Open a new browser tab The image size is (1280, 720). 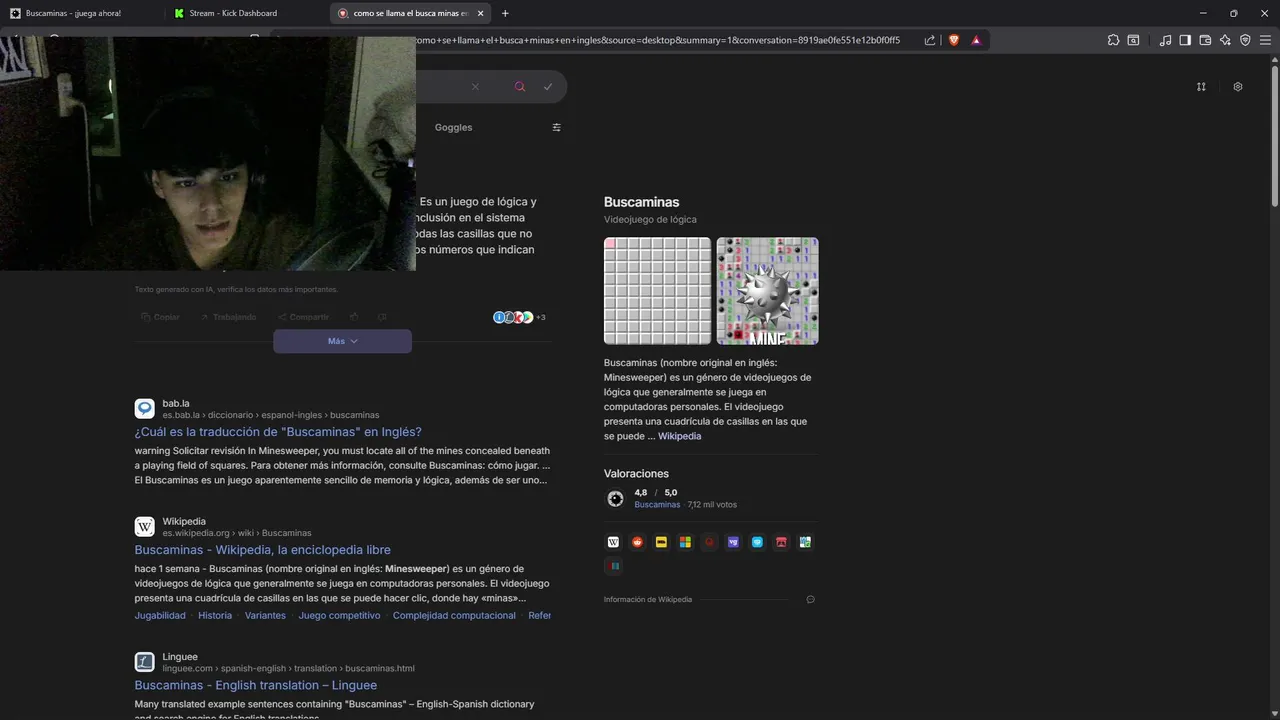click(x=505, y=13)
